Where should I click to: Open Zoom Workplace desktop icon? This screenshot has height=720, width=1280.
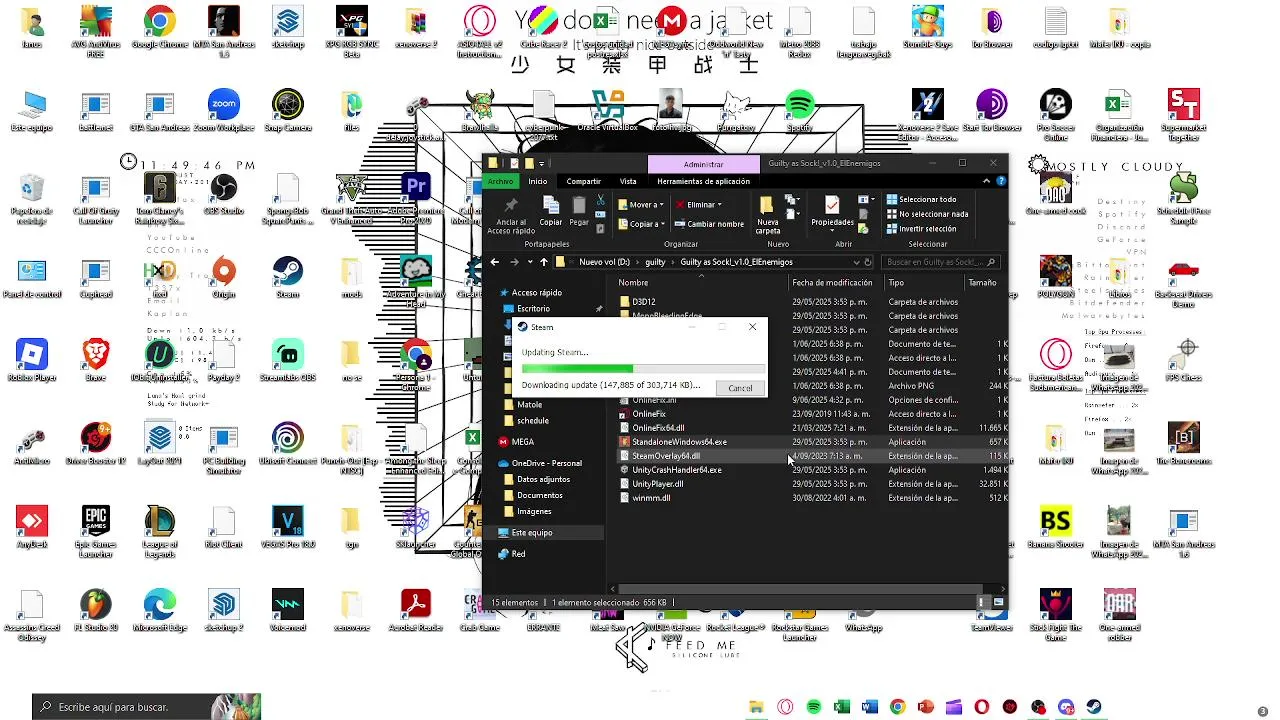pos(223,112)
